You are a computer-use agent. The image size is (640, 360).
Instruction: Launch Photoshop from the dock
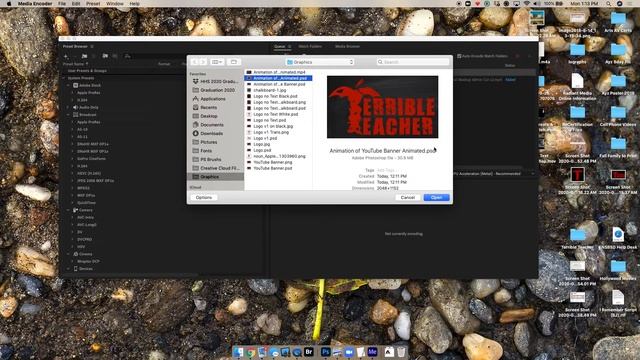325,351
